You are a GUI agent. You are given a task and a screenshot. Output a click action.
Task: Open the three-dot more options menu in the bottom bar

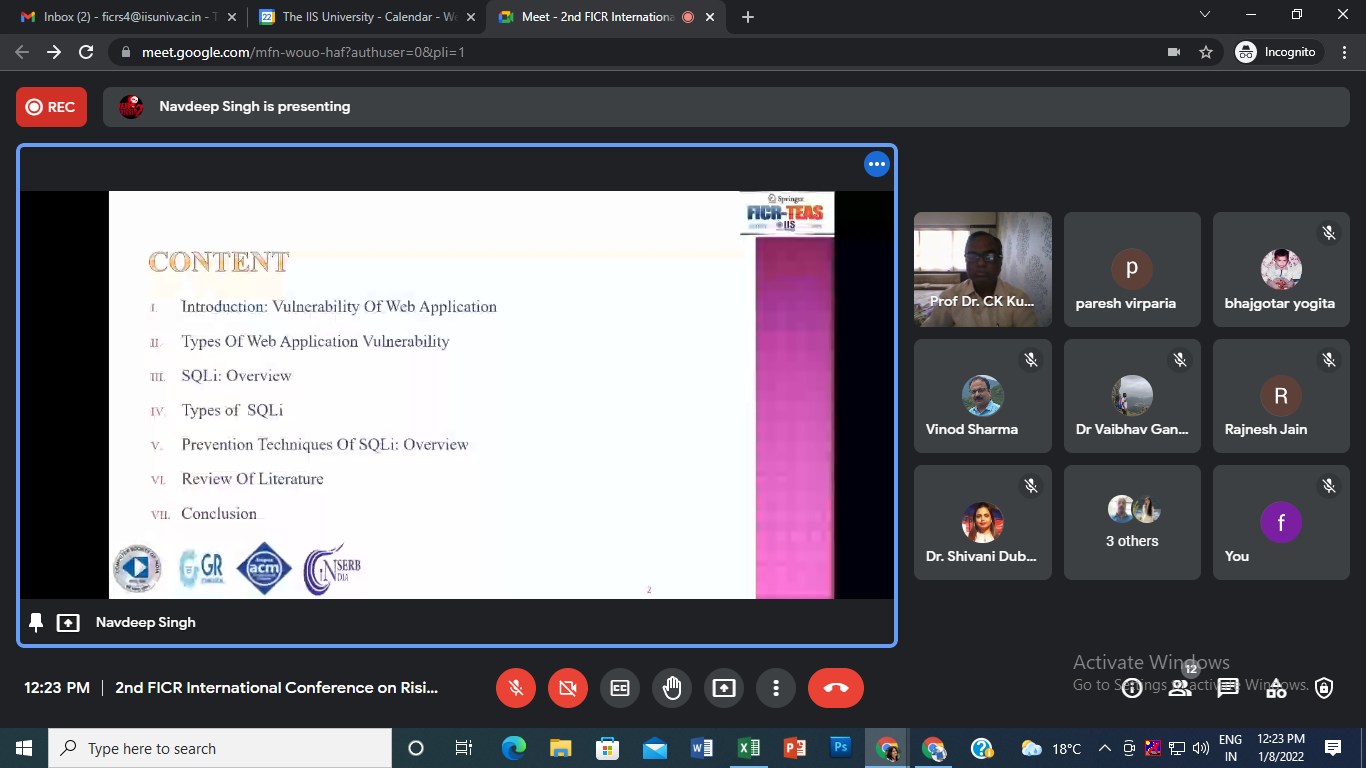[x=776, y=688]
